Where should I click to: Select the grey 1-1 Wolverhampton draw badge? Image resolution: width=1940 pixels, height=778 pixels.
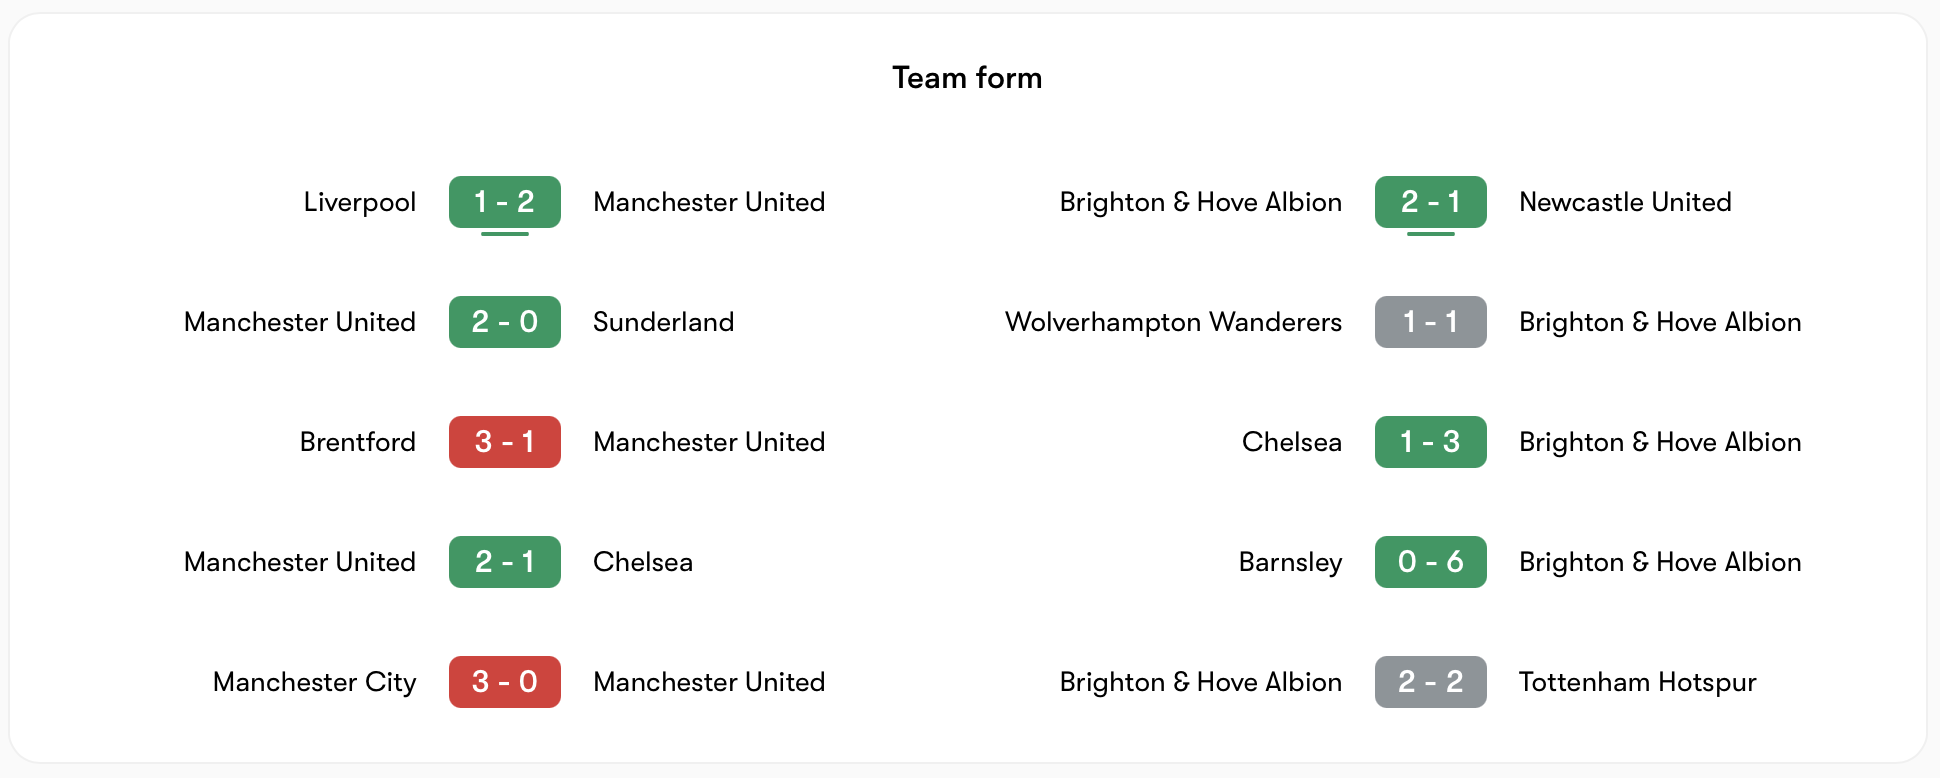[1430, 322]
